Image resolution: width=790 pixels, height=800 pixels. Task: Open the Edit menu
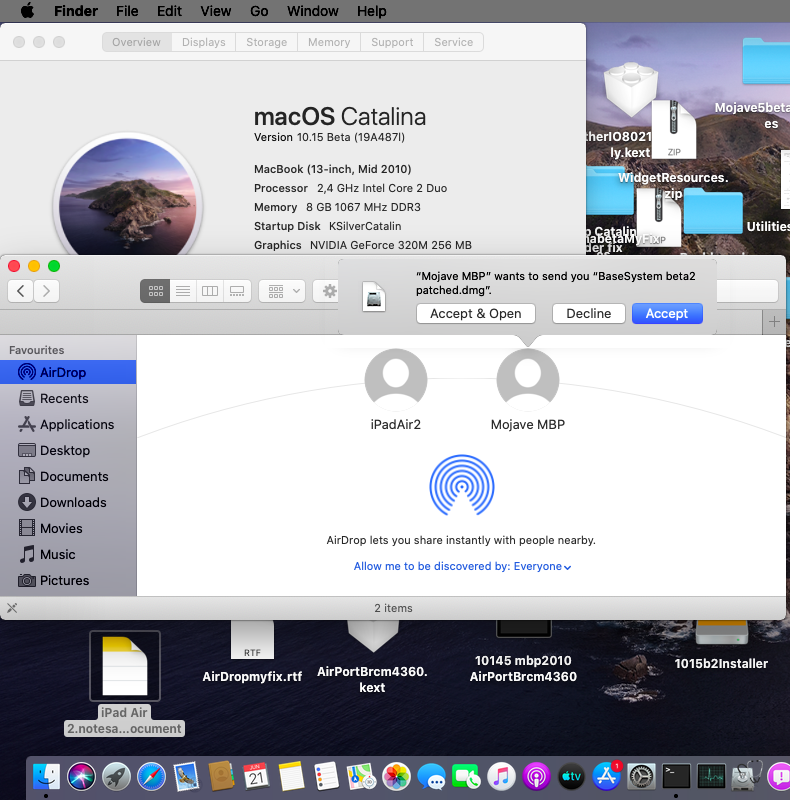(x=169, y=11)
